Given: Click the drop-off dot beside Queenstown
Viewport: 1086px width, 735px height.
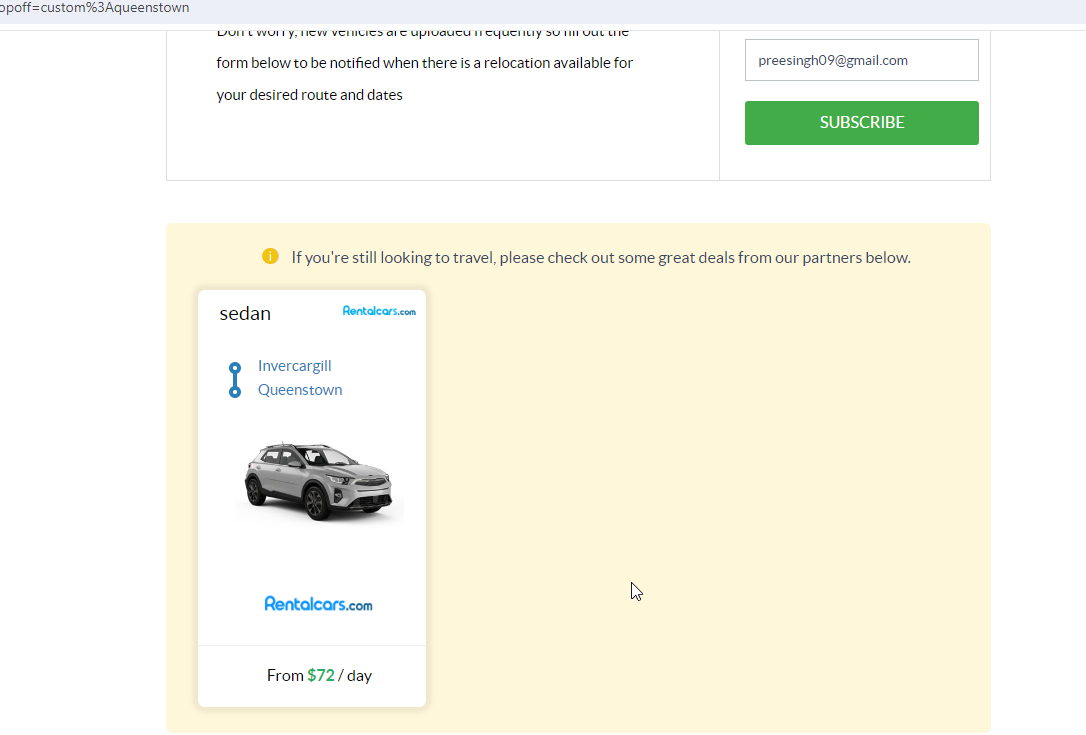Looking at the screenshot, I should tap(235, 392).
